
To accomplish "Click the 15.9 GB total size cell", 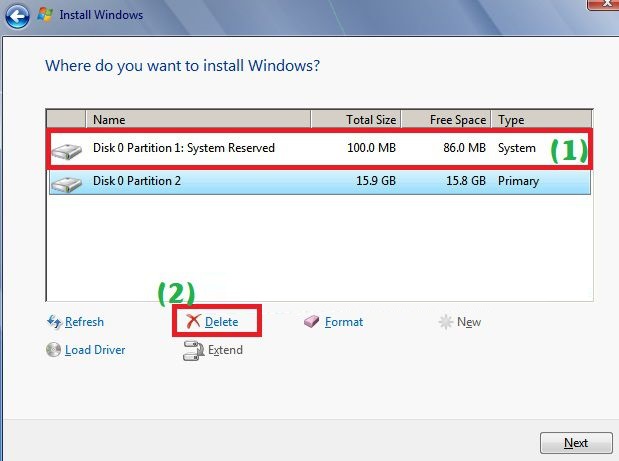I will pyautogui.click(x=376, y=181).
